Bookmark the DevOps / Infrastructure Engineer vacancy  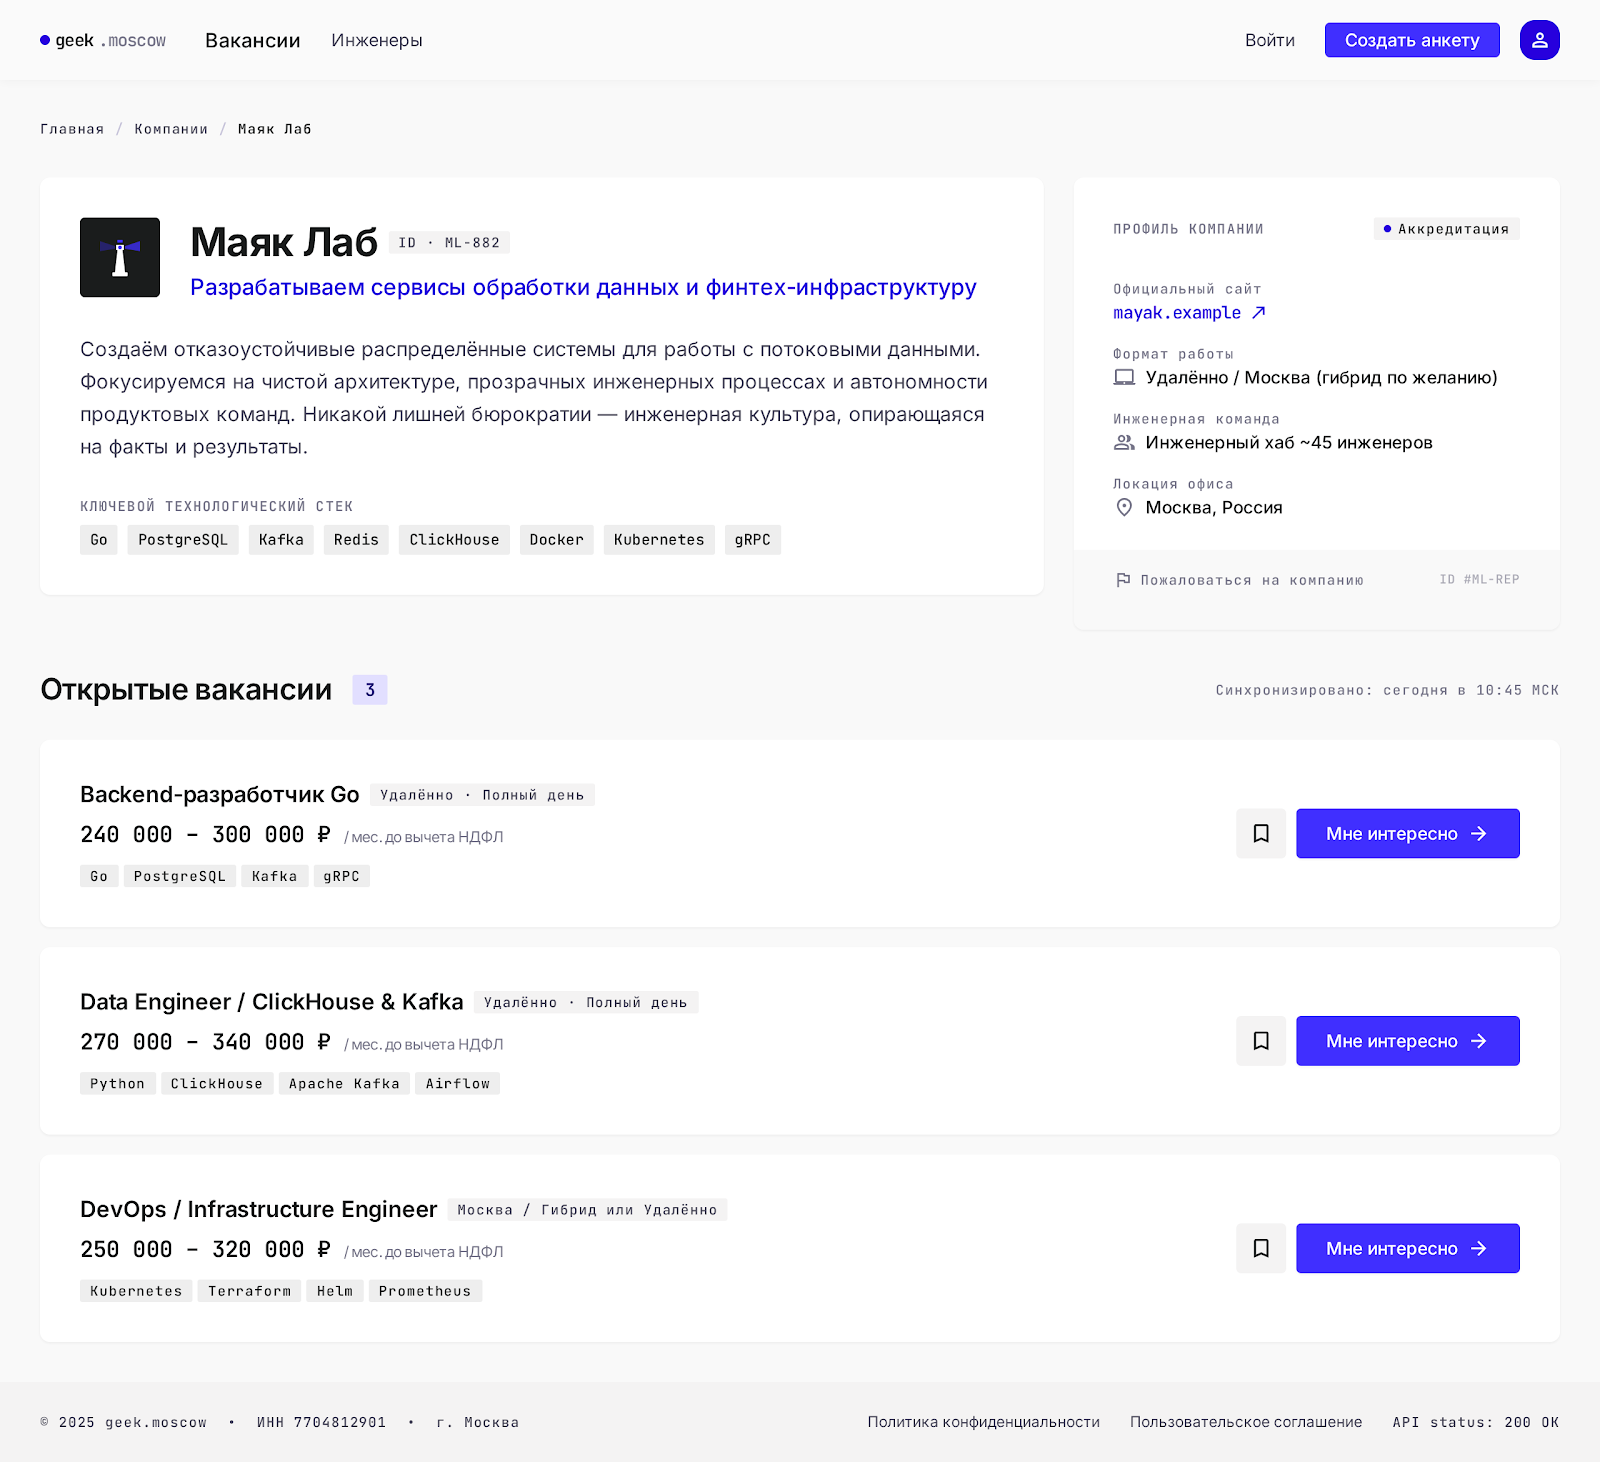pyautogui.click(x=1261, y=1248)
